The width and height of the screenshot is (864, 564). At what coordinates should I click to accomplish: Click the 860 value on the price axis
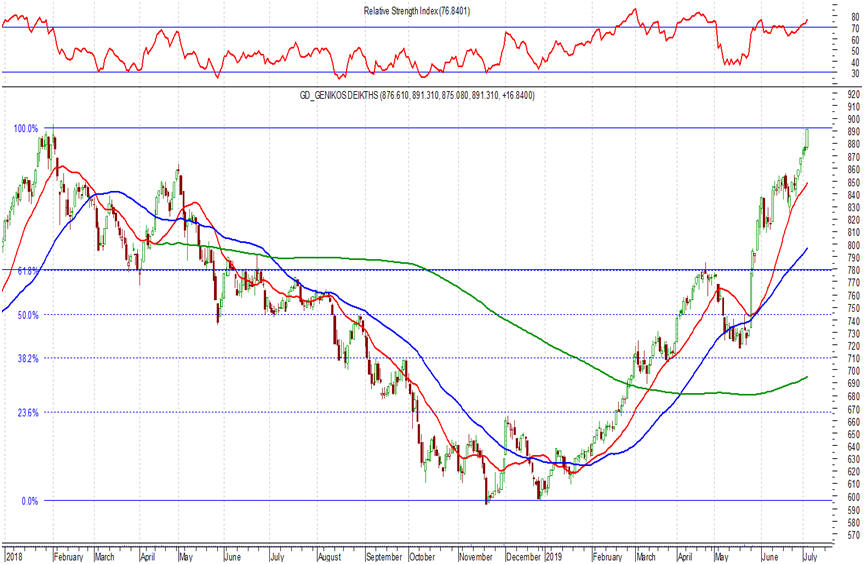click(x=854, y=170)
